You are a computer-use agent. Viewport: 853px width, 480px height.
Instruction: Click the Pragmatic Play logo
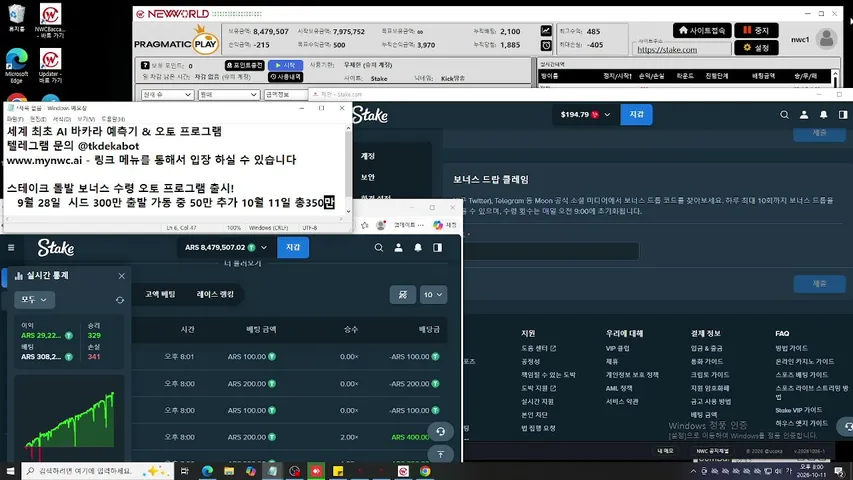pyautogui.click(x=176, y=41)
